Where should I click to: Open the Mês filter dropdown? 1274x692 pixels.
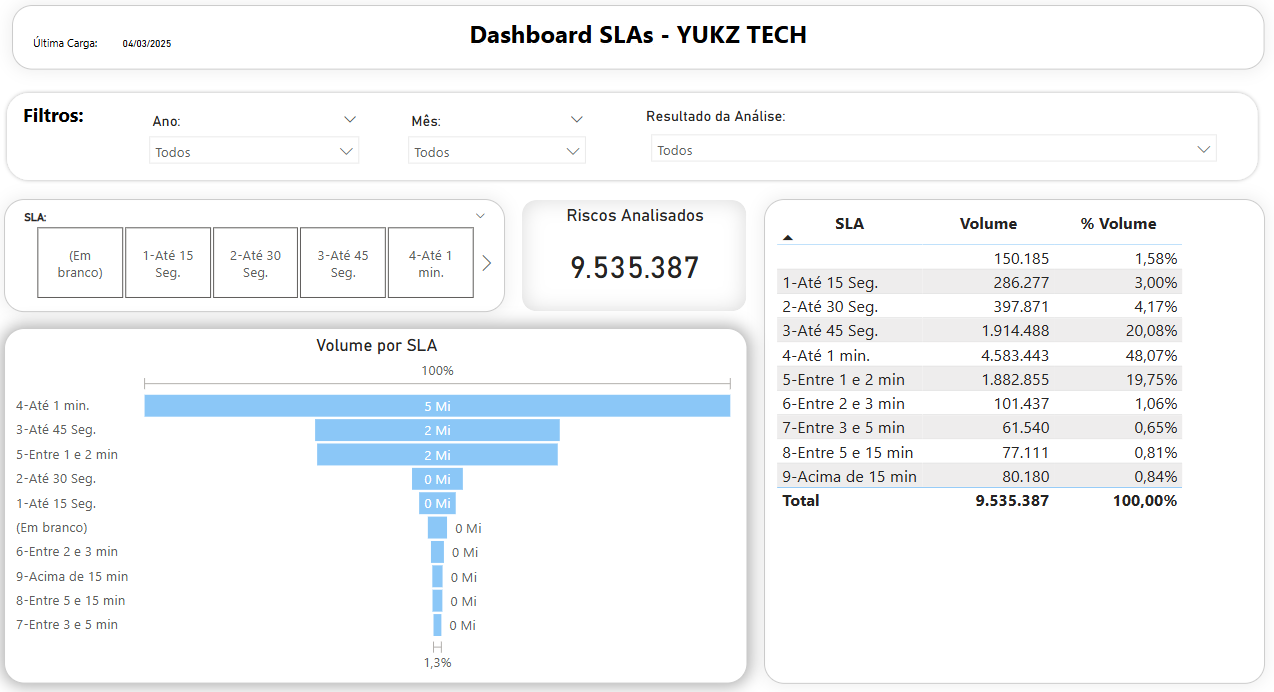tap(497, 152)
